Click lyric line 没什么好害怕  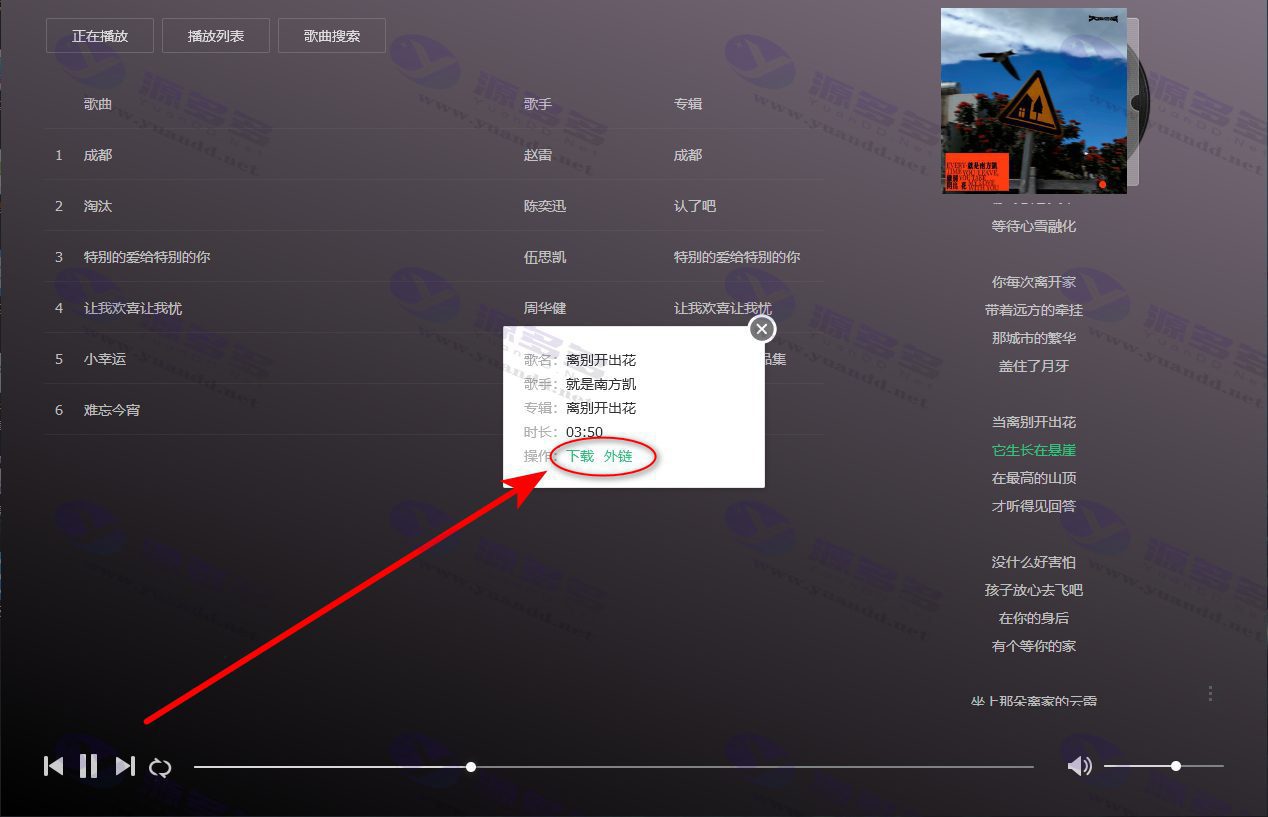1034,562
